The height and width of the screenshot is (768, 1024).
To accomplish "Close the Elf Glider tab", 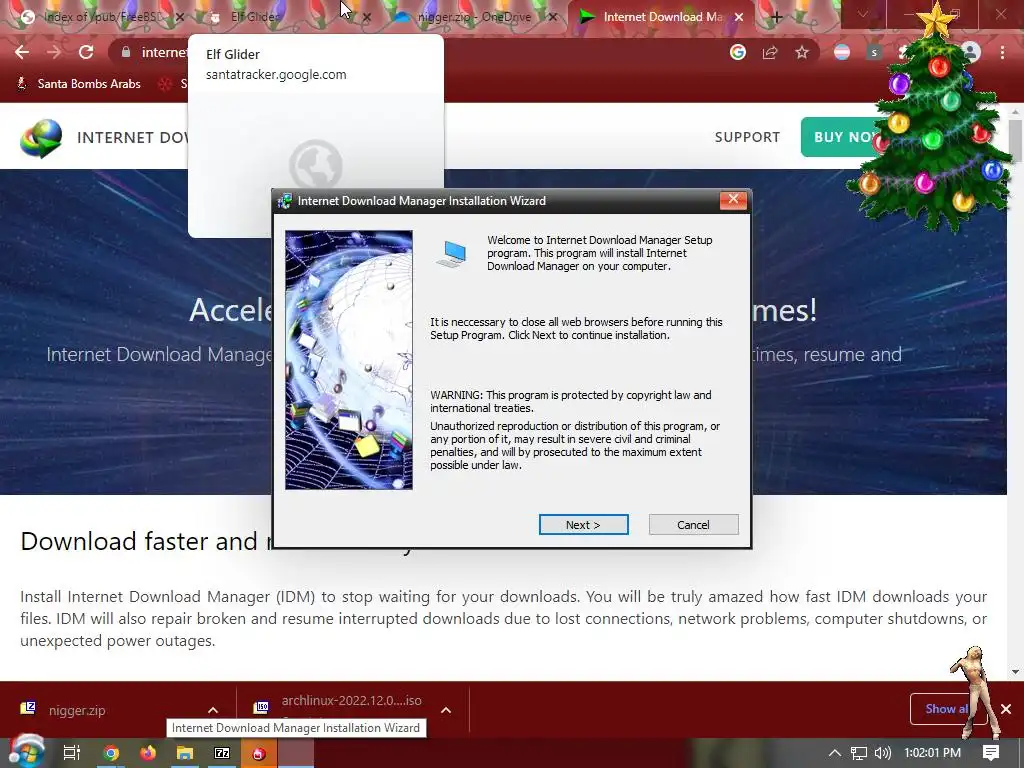I will [367, 17].
